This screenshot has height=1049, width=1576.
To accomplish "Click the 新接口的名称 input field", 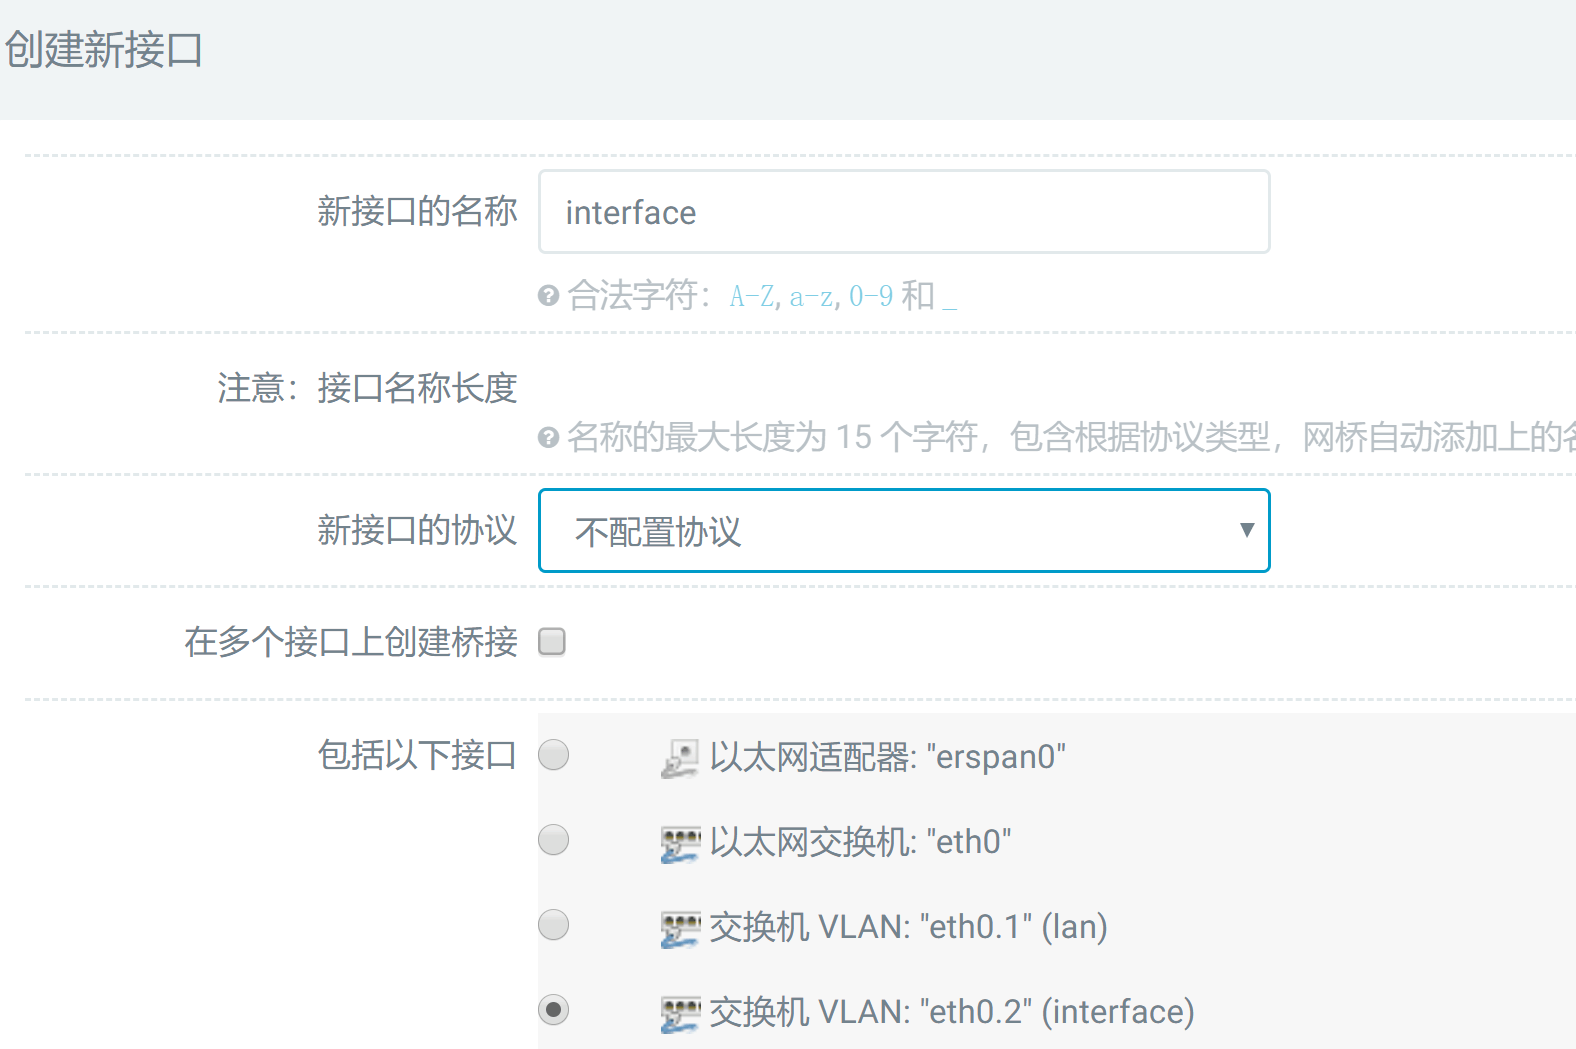I will [x=903, y=212].
